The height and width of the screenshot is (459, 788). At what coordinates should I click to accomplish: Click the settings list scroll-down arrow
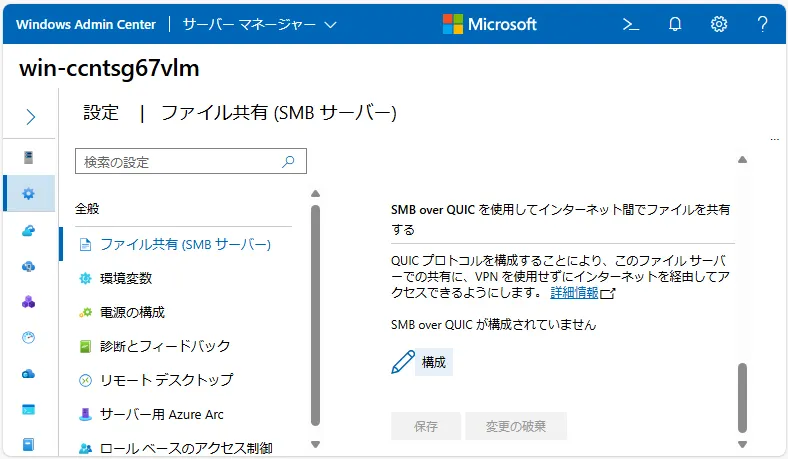[315, 444]
